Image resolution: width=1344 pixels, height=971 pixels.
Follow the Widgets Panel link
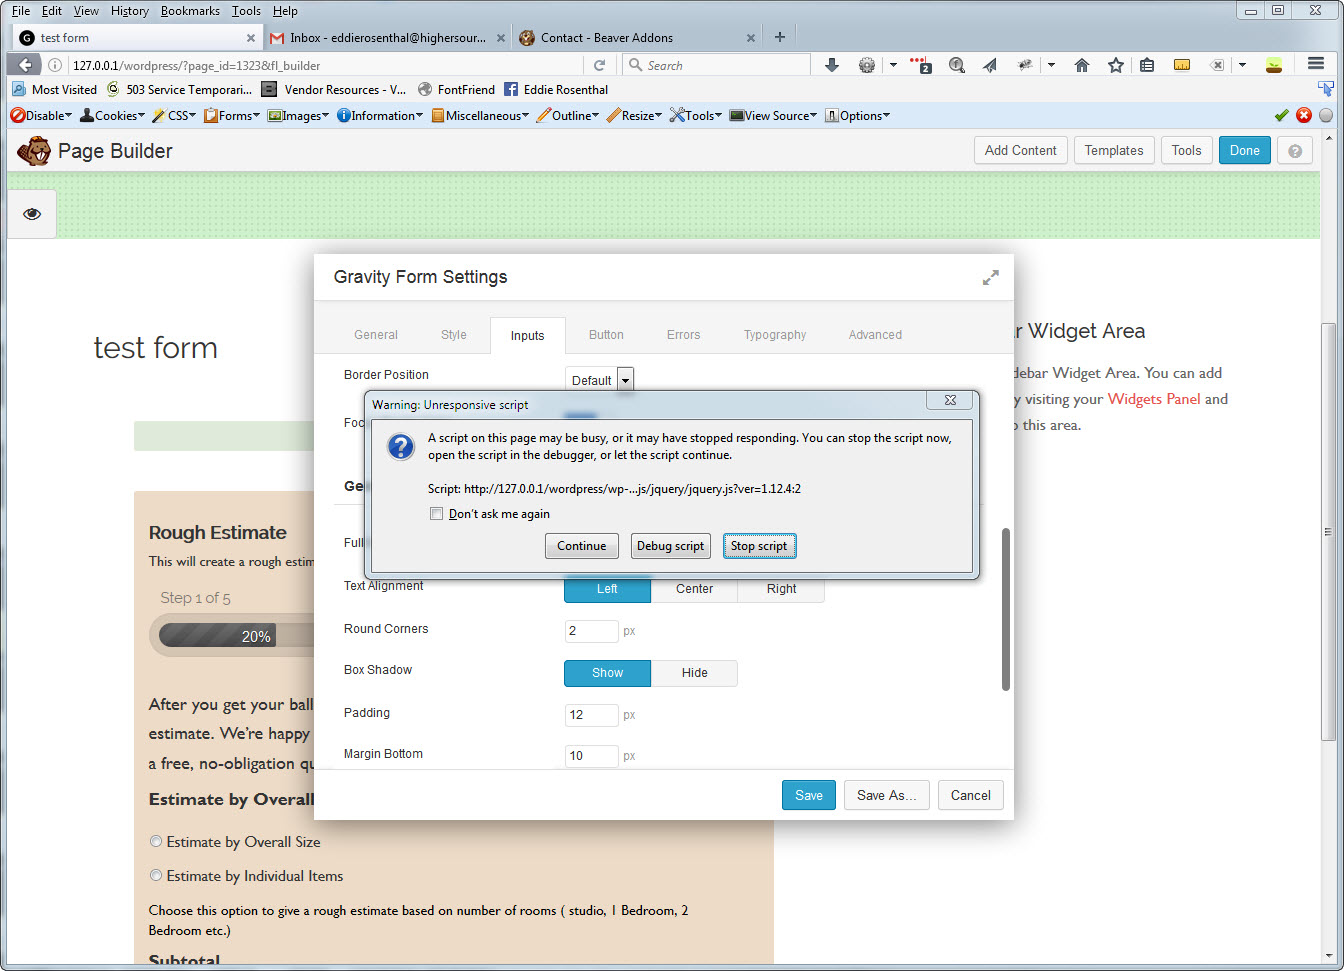[1154, 399]
